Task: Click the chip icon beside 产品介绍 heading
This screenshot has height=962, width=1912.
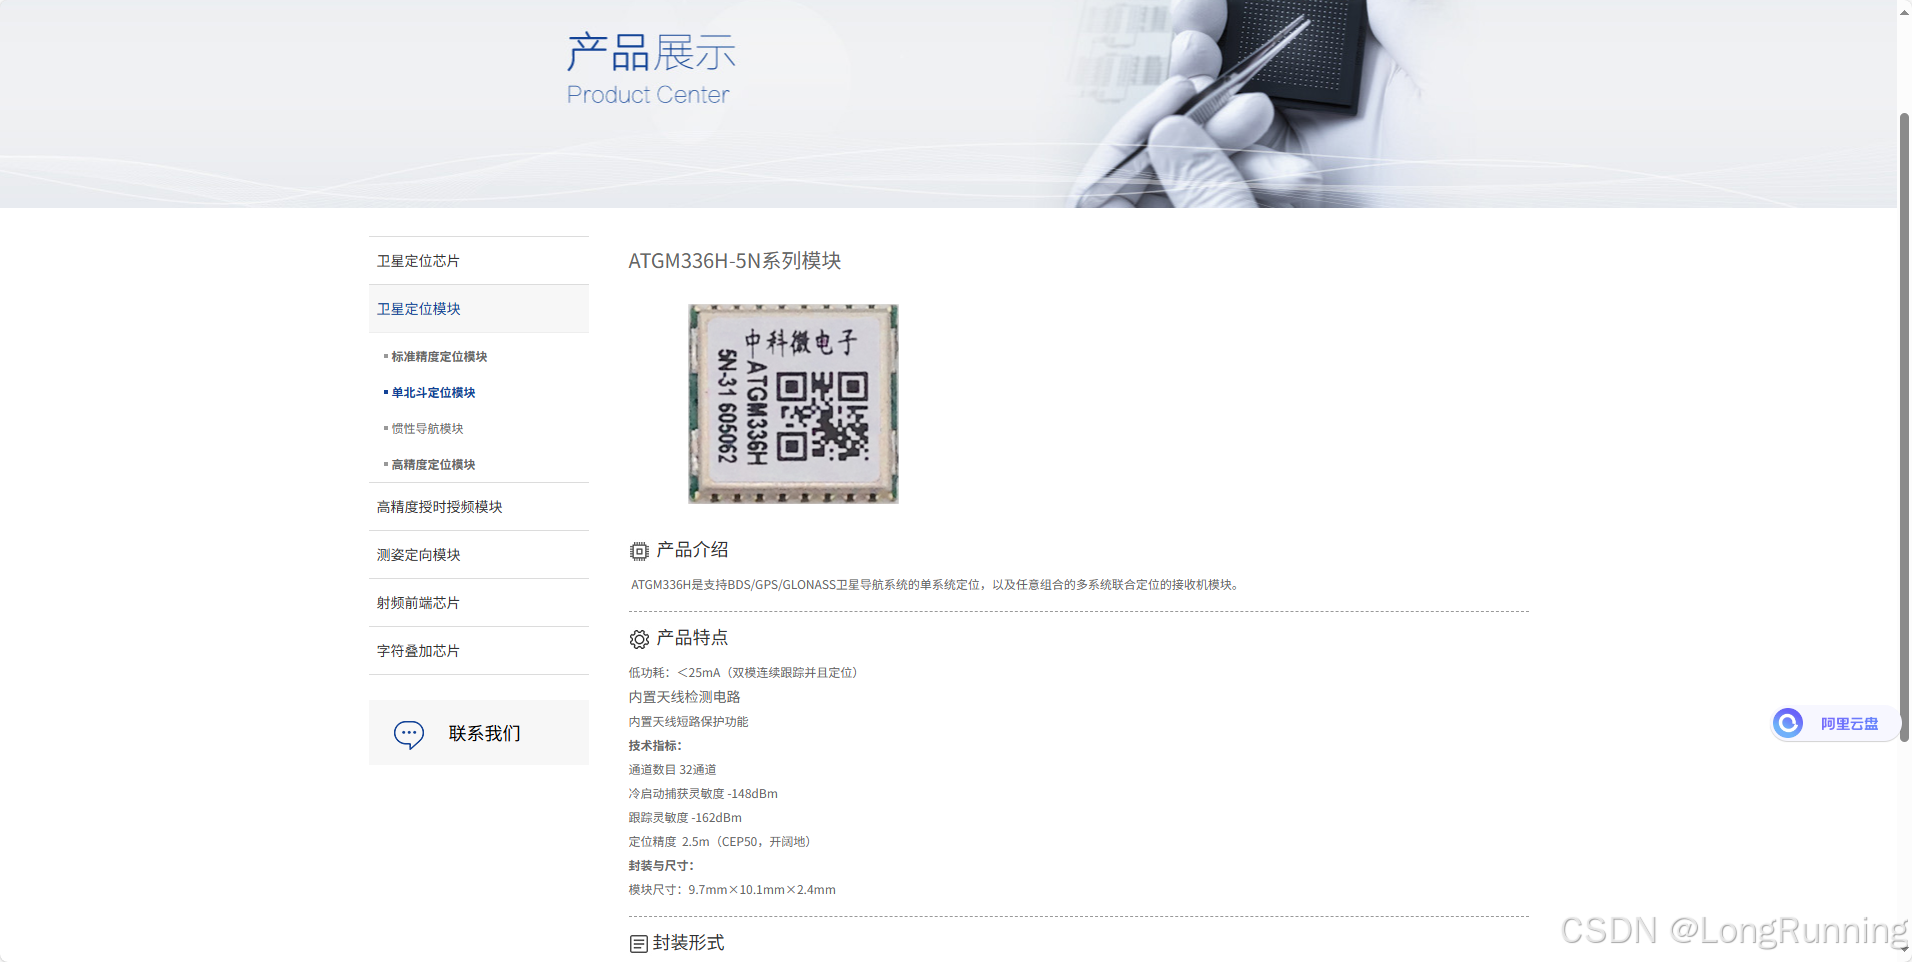Action: coord(639,550)
